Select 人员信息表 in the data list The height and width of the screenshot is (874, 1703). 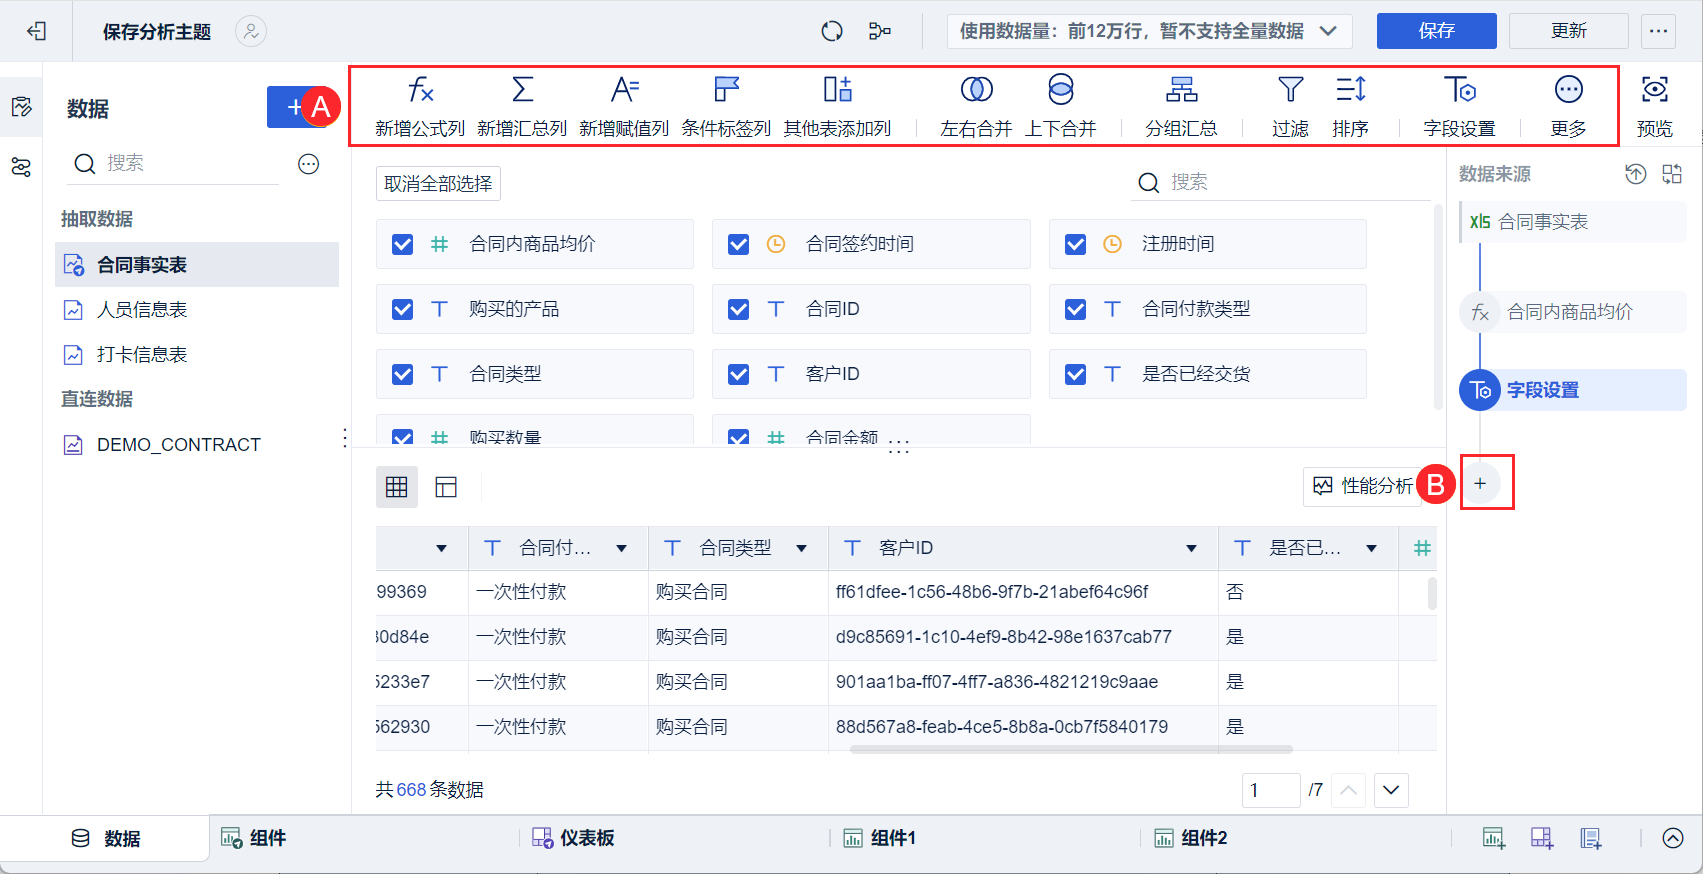click(197, 310)
